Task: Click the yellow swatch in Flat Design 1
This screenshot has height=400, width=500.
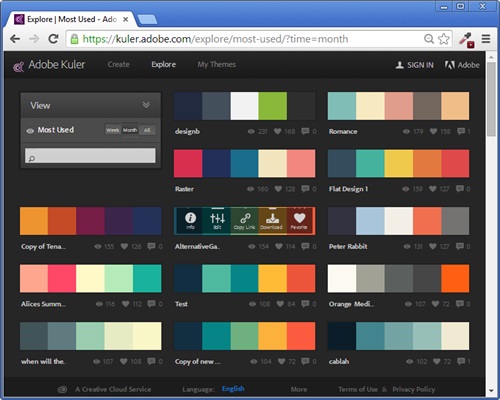Action: (x=399, y=163)
